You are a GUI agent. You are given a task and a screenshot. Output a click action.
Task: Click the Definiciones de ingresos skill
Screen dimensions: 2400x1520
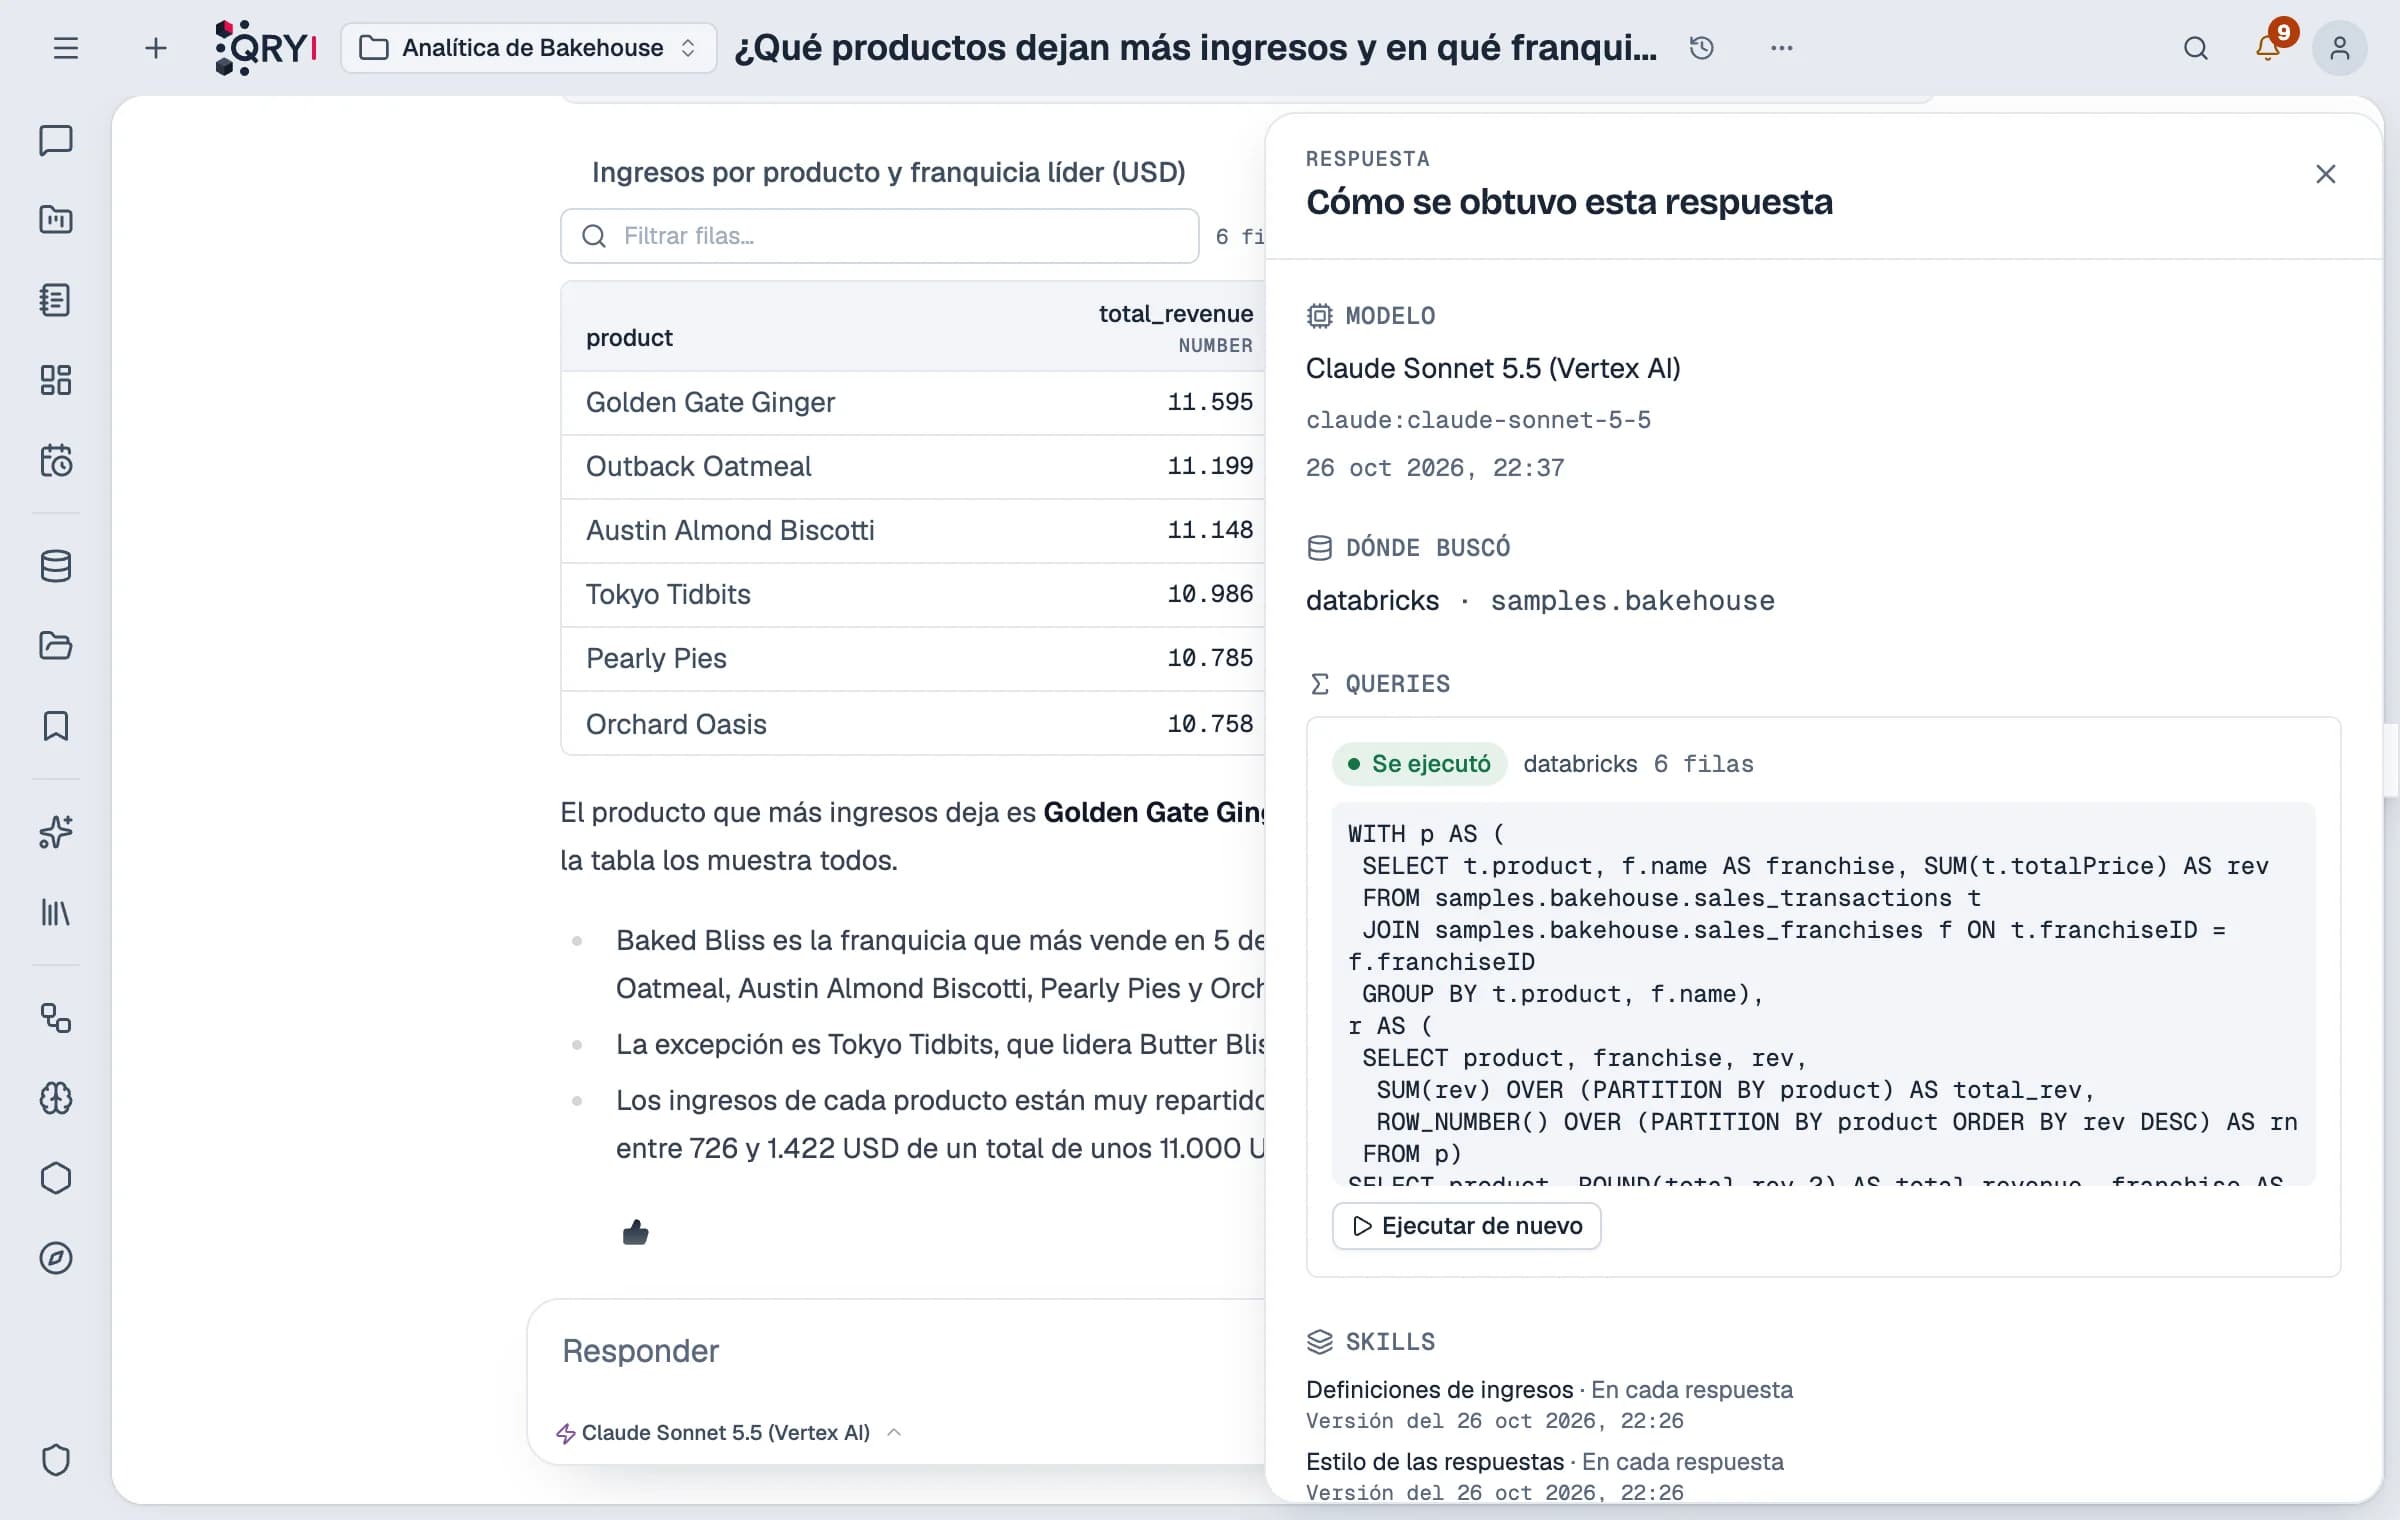1440,1390
